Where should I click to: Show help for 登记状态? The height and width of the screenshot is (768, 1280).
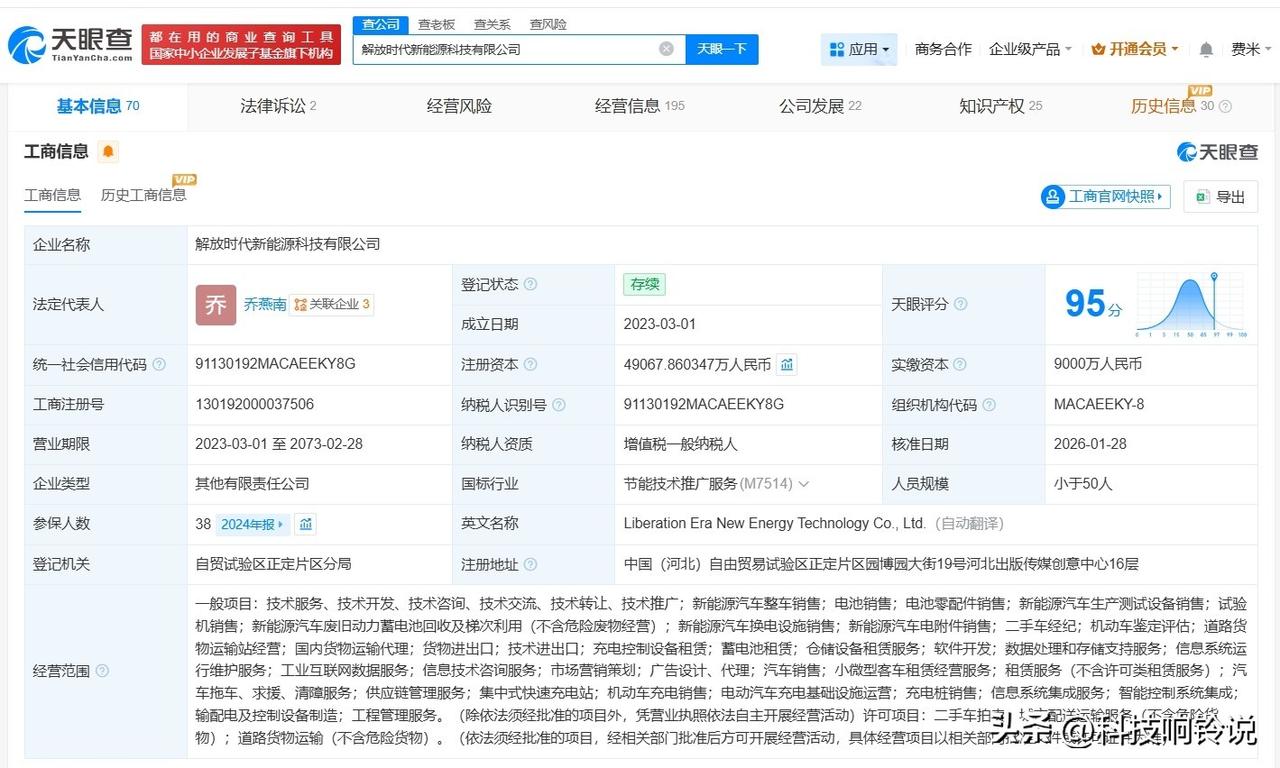click(530, 285)
